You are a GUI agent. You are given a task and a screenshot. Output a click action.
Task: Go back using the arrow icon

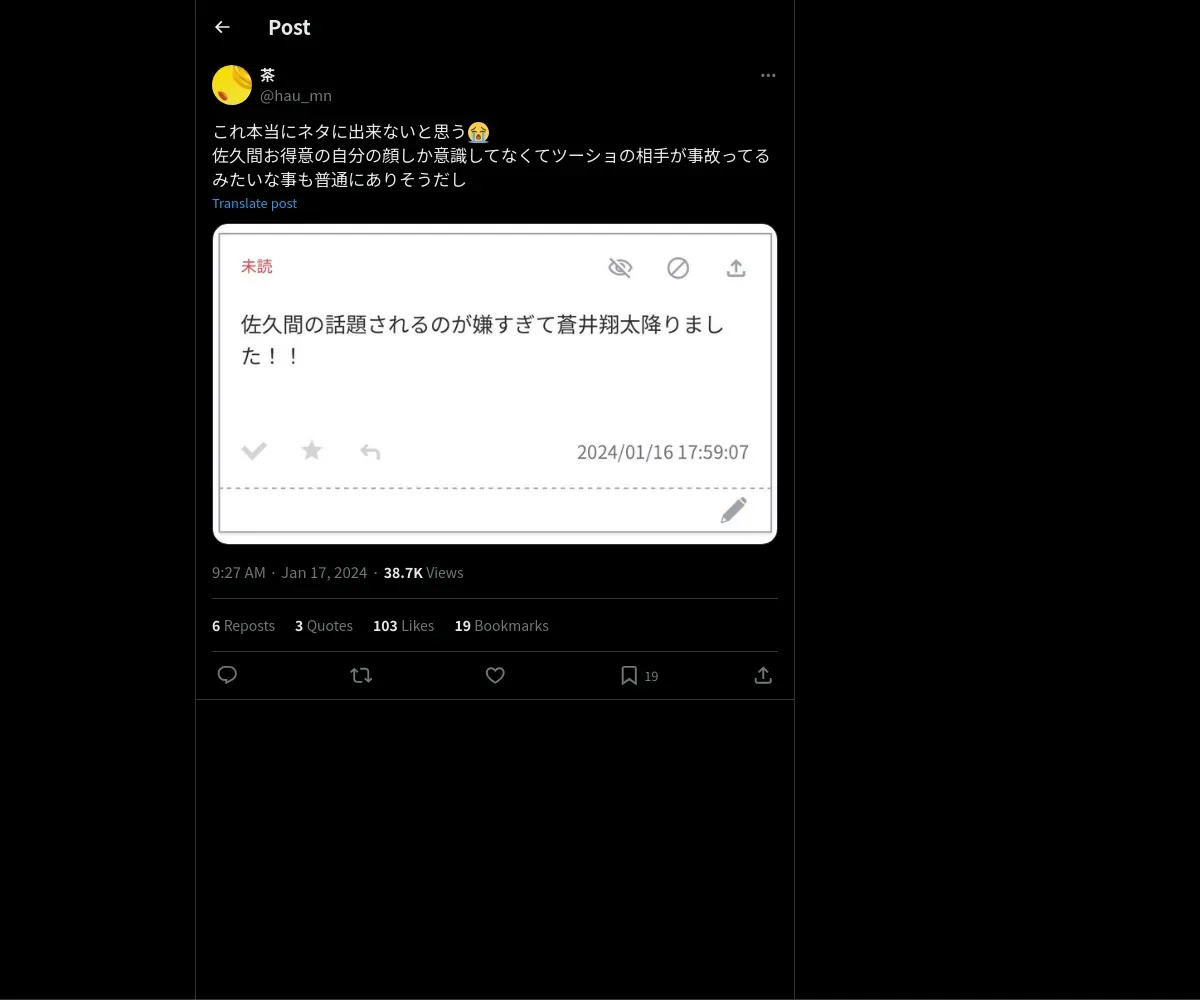tap(222, 27)
